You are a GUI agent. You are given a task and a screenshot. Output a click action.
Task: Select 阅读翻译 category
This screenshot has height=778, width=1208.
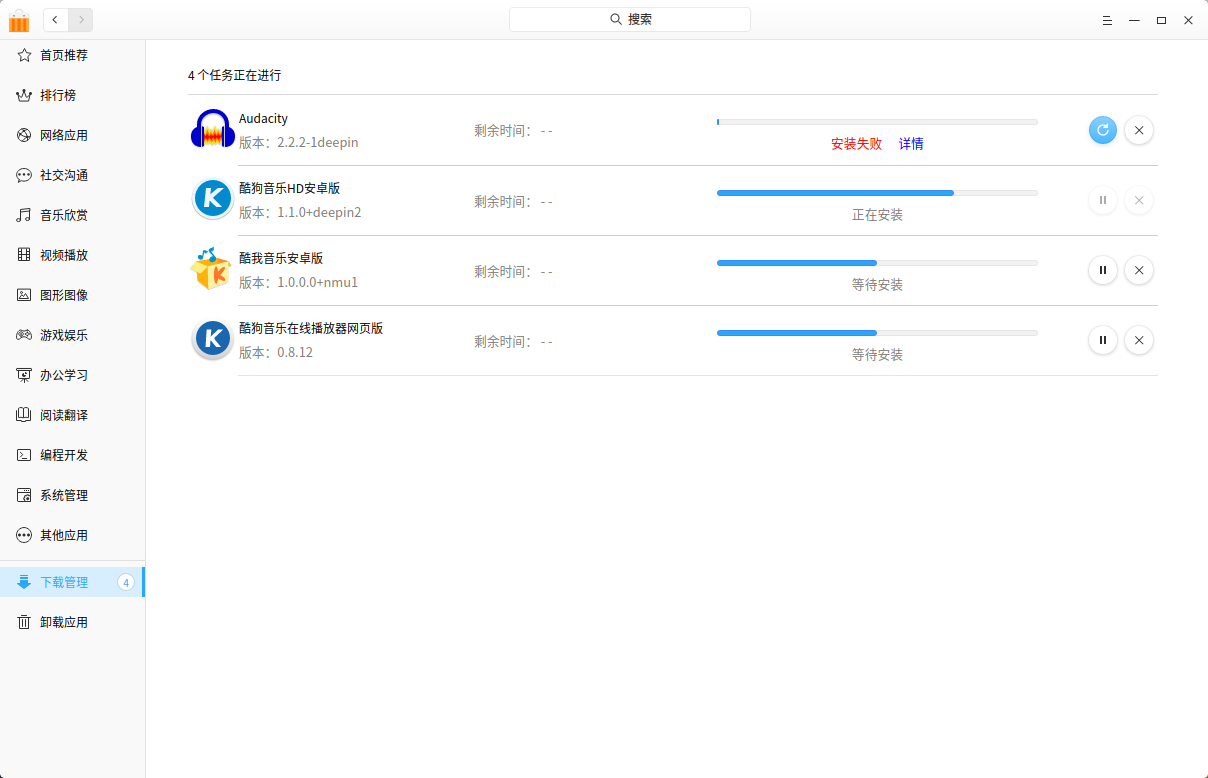(x=72, y=415)
